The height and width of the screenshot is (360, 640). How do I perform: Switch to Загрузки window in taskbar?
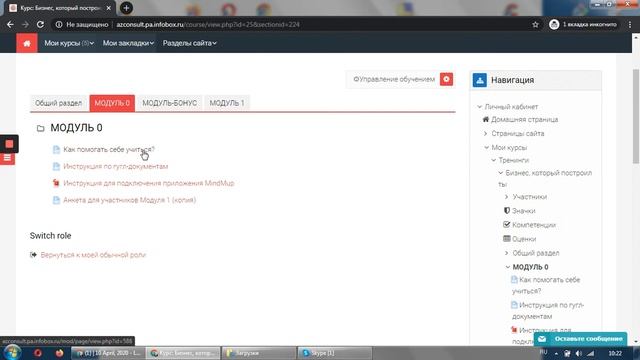[259, 353]
